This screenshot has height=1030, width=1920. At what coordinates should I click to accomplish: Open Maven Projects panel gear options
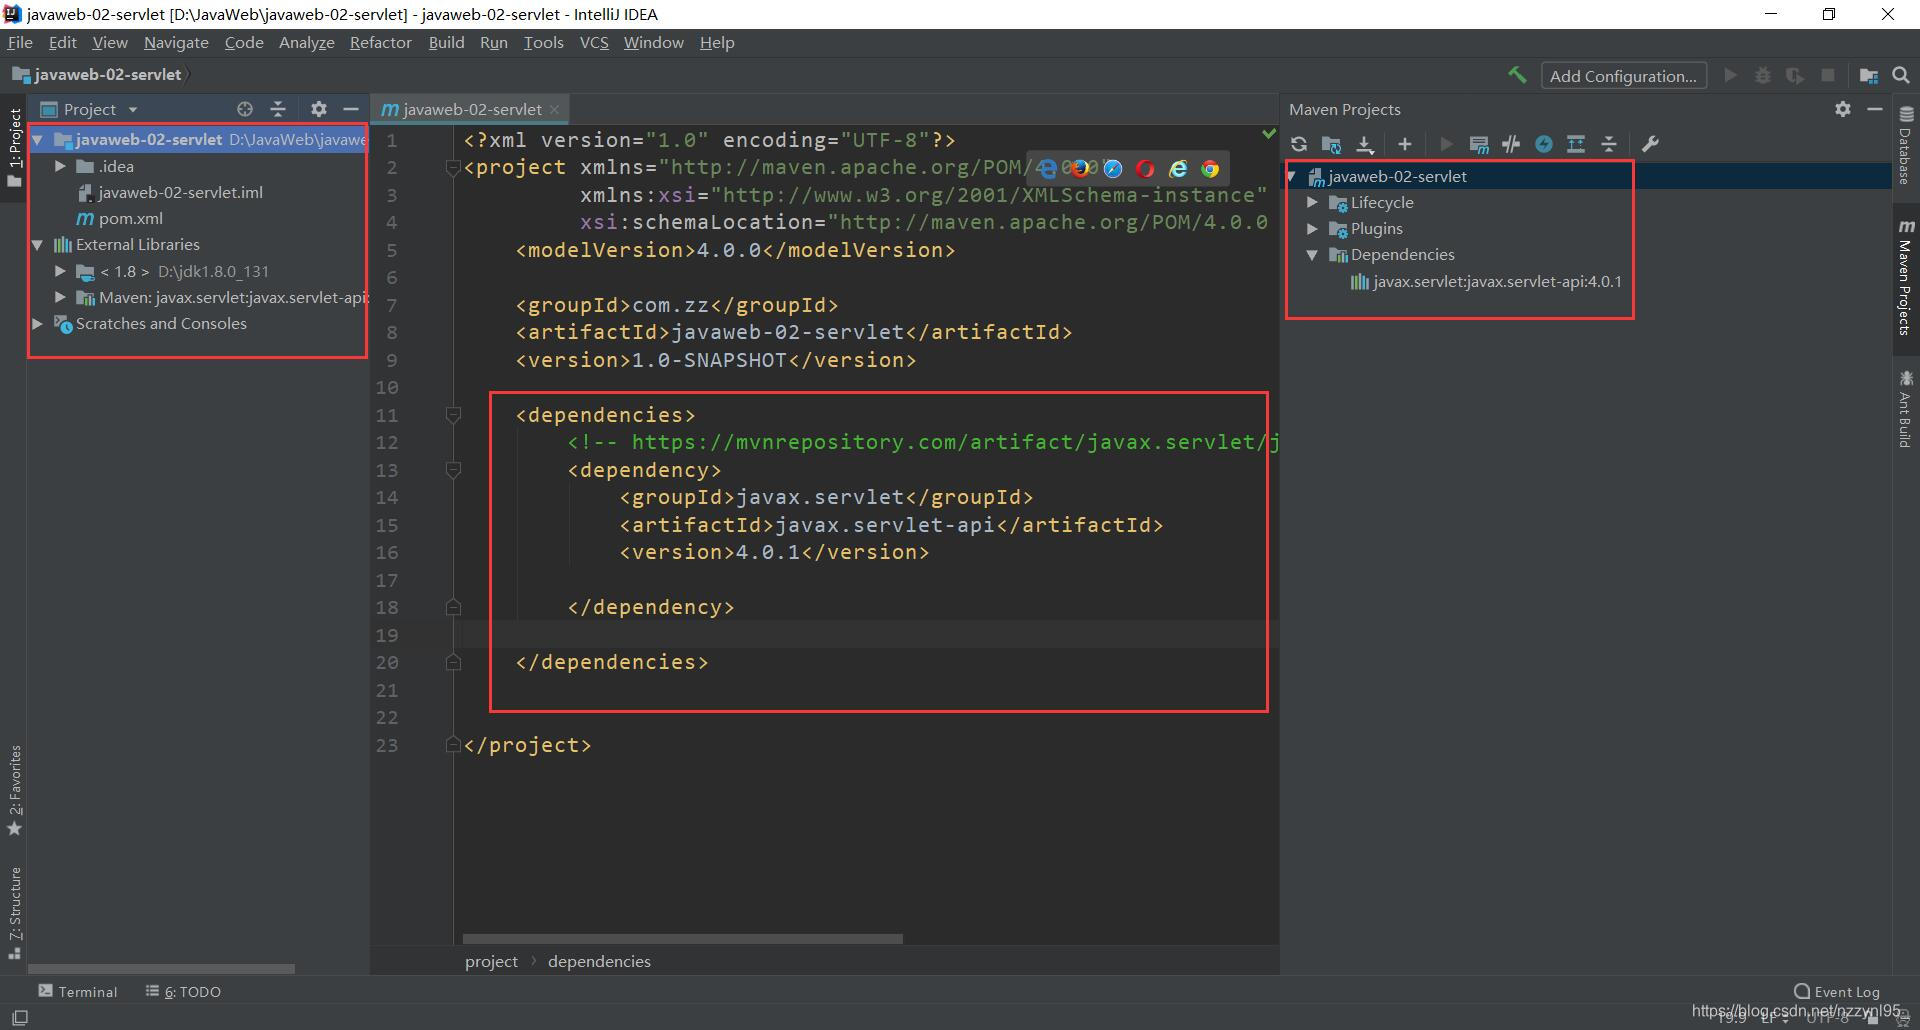pyautogui.click(x=1843, y=109)
